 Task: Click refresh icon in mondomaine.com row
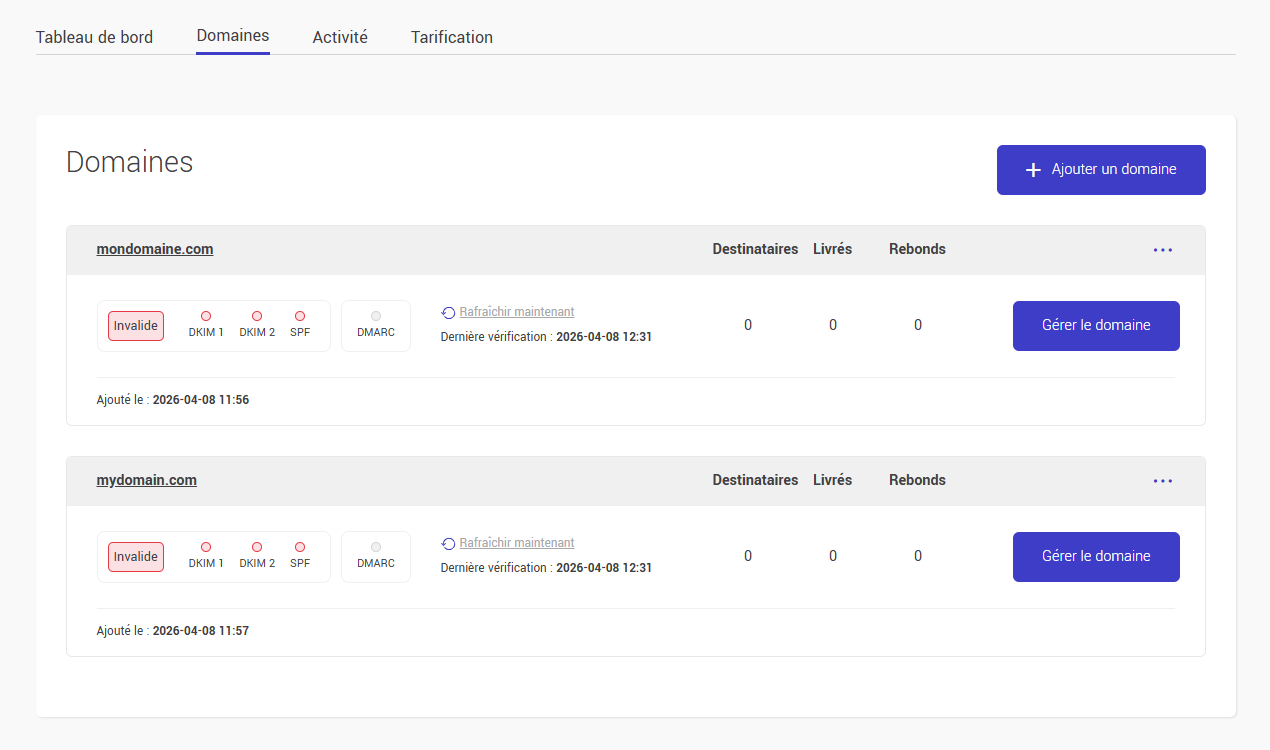click(x=448, y=313)
